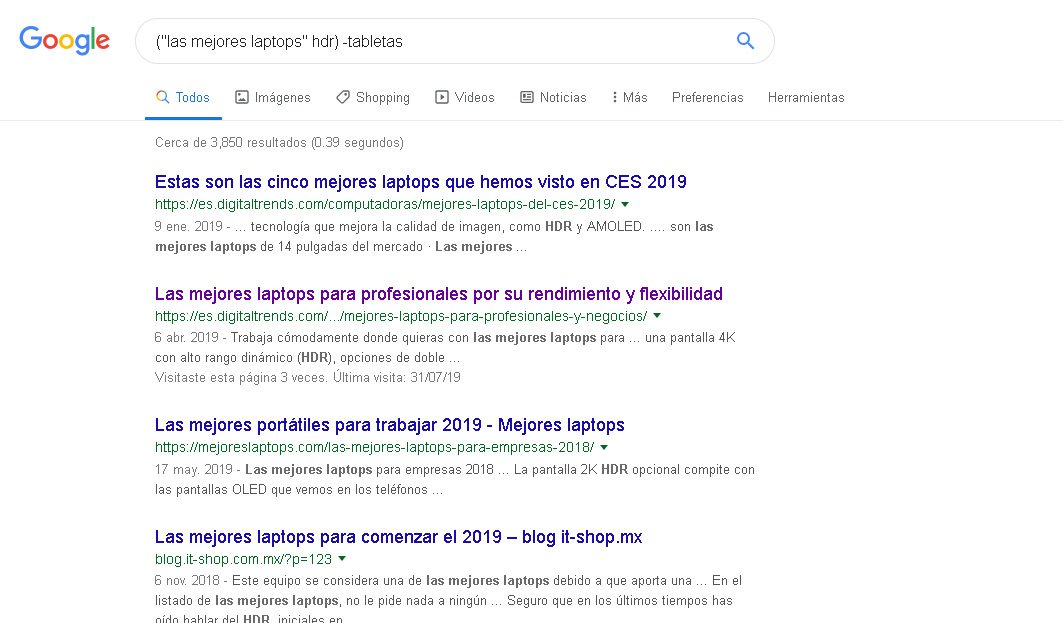
Task: Click inside the search query field
Action: tap(430, 41)
